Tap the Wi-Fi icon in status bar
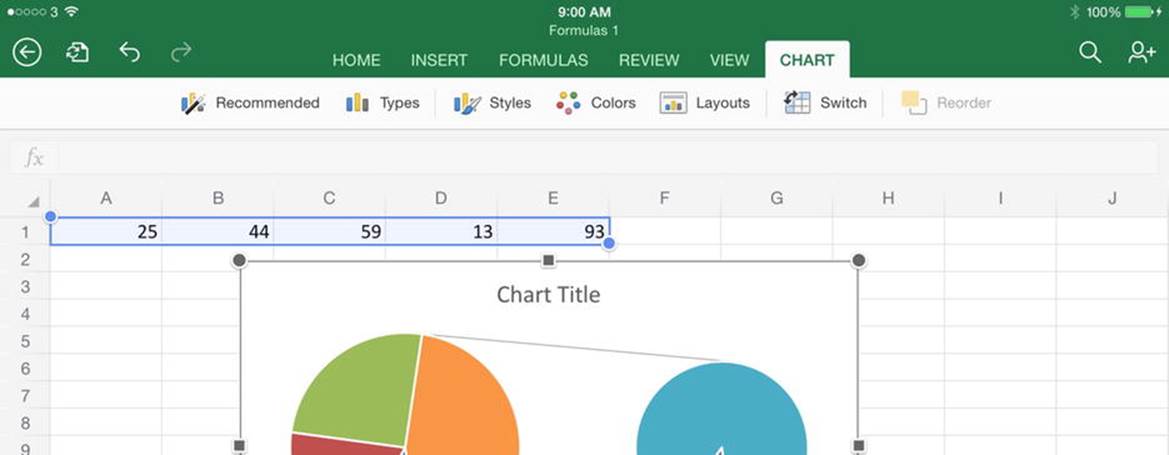 [x=71, y=12]
